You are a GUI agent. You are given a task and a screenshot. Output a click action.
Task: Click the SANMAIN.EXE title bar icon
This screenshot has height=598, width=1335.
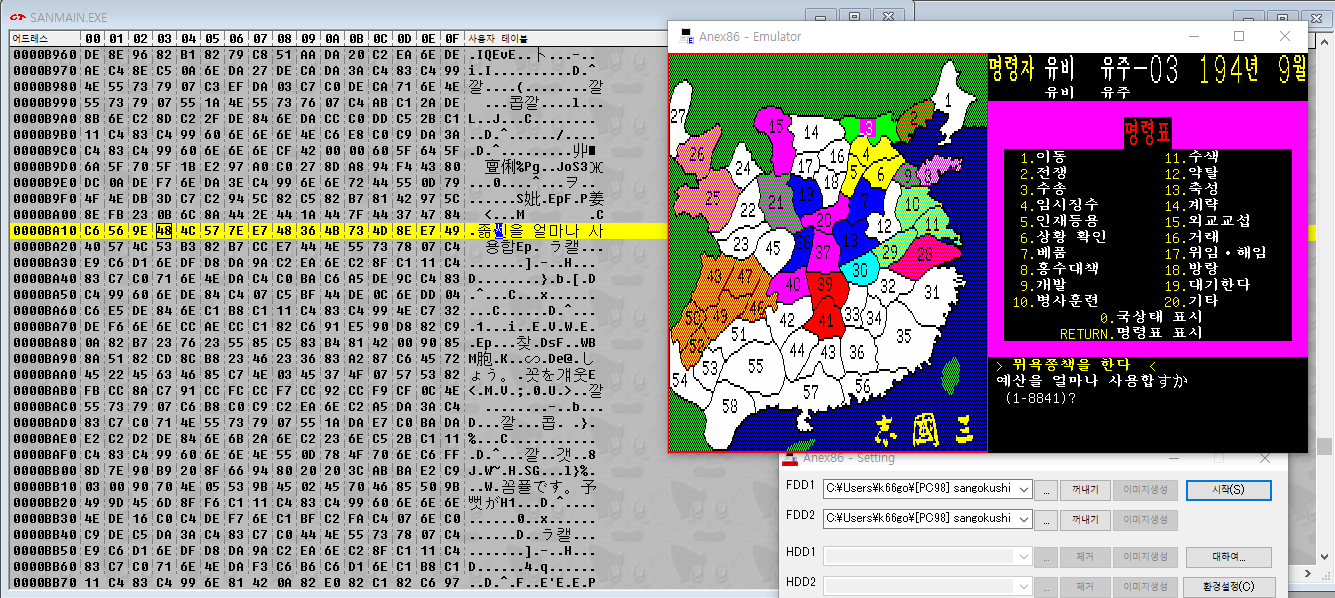point(17,17)
